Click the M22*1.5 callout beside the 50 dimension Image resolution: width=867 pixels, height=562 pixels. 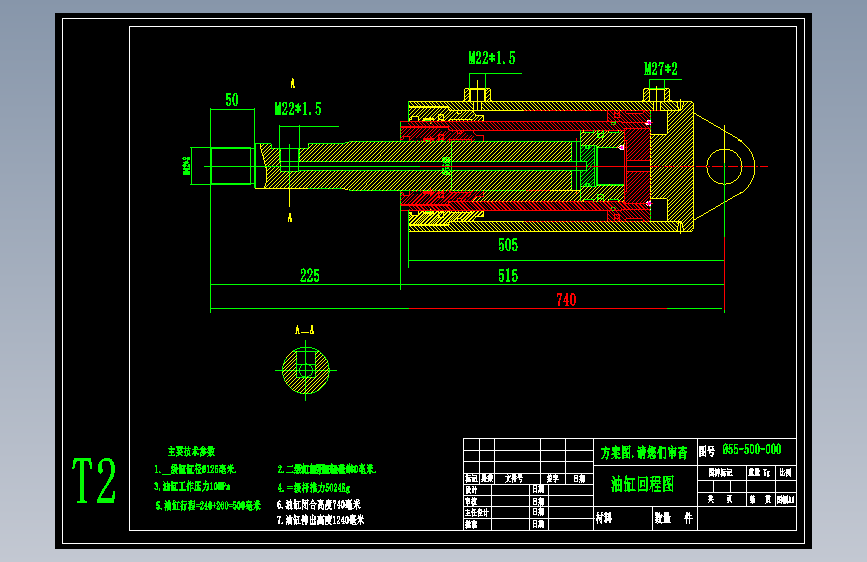point(298,109)
